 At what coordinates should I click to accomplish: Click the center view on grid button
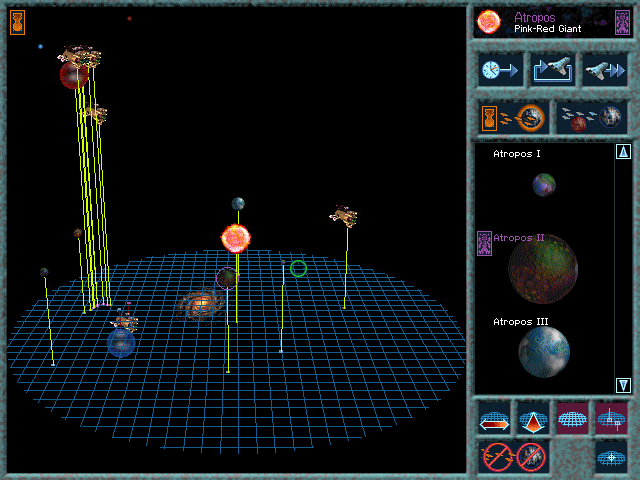click(611, 457)
